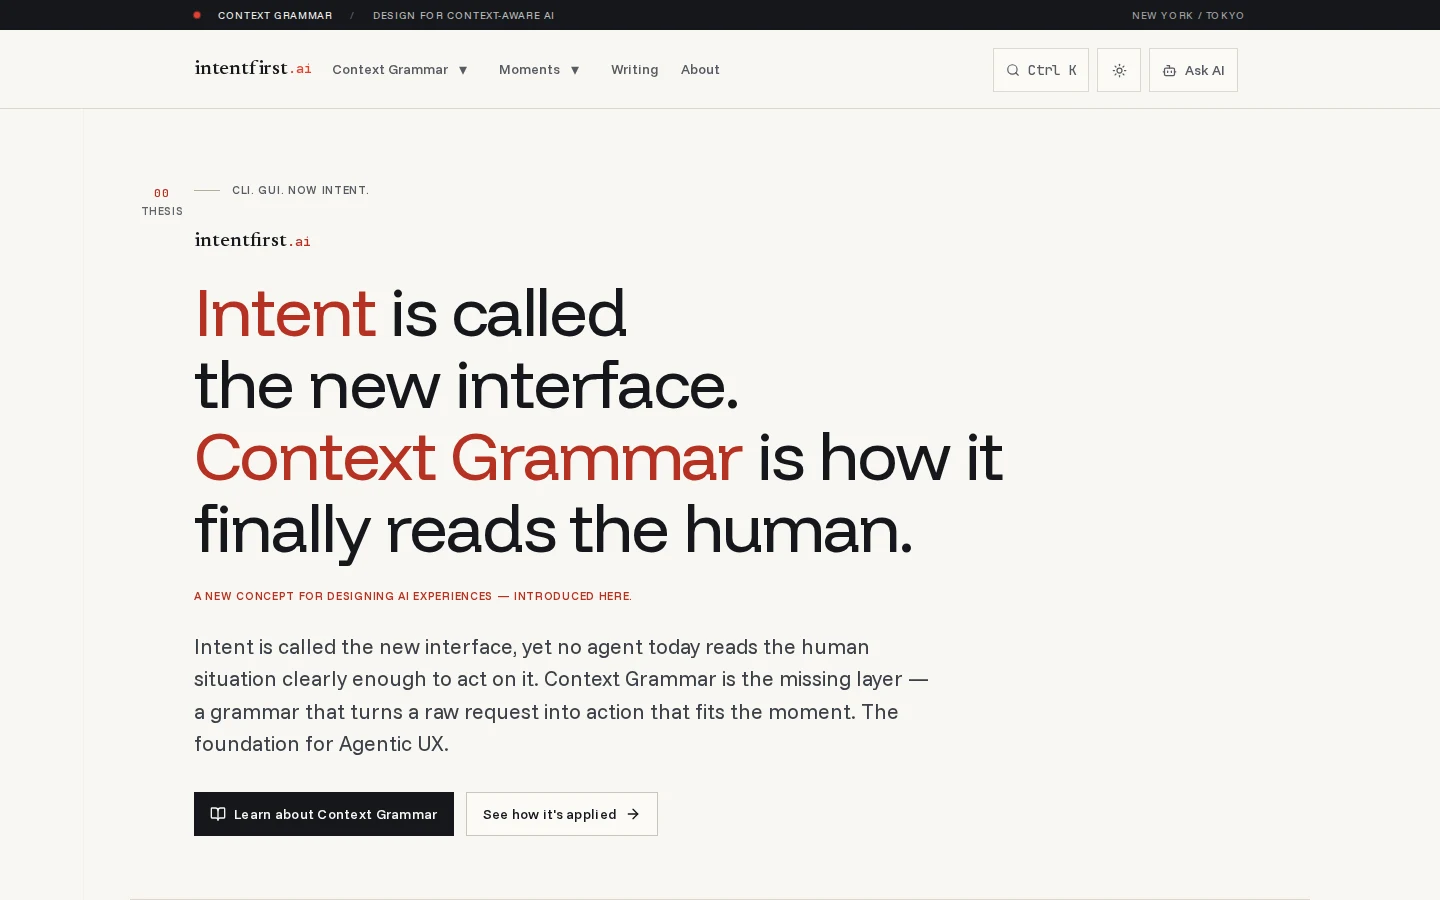Click the 'NEW YORK / TOKYO' text
This screenshot has height=900, width=1440.
point(1188,15)
